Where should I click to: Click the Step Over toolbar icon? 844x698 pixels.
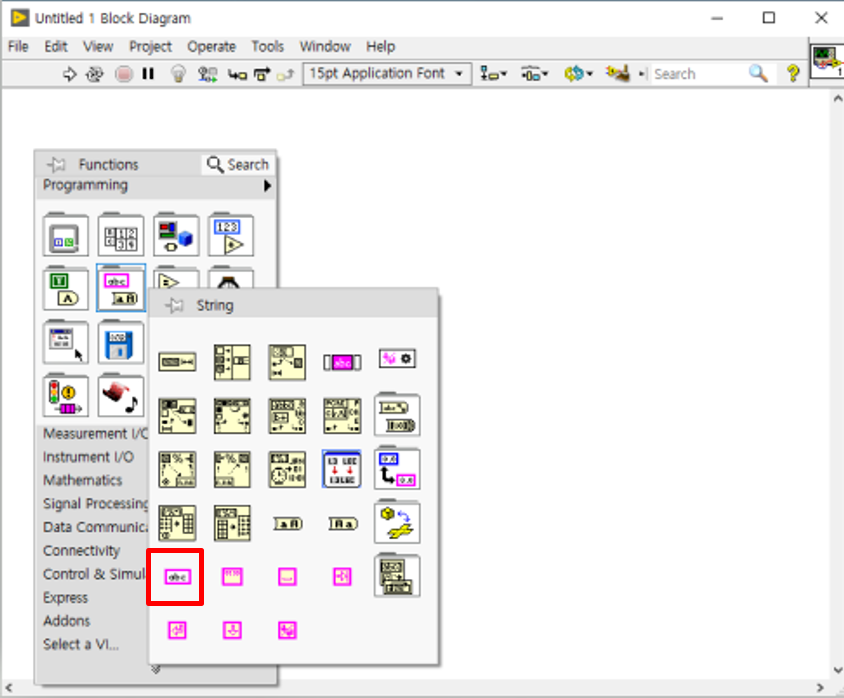pyautogui.click(x=262, y=74)
